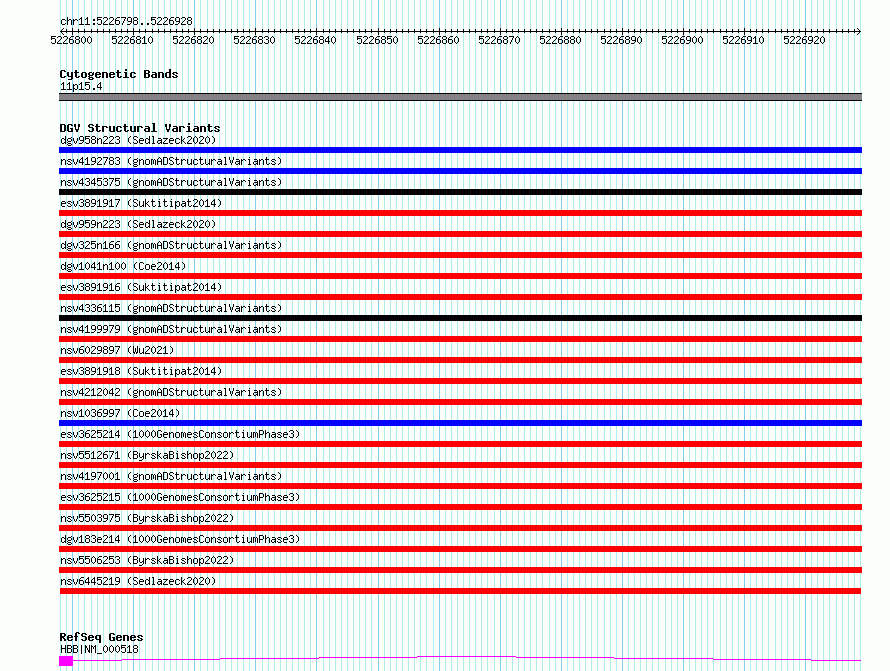This screenshot has height=671, width=890.
Task: Click the gray 11p15.4 cytogenetic band bar
Action: point(460,97)
